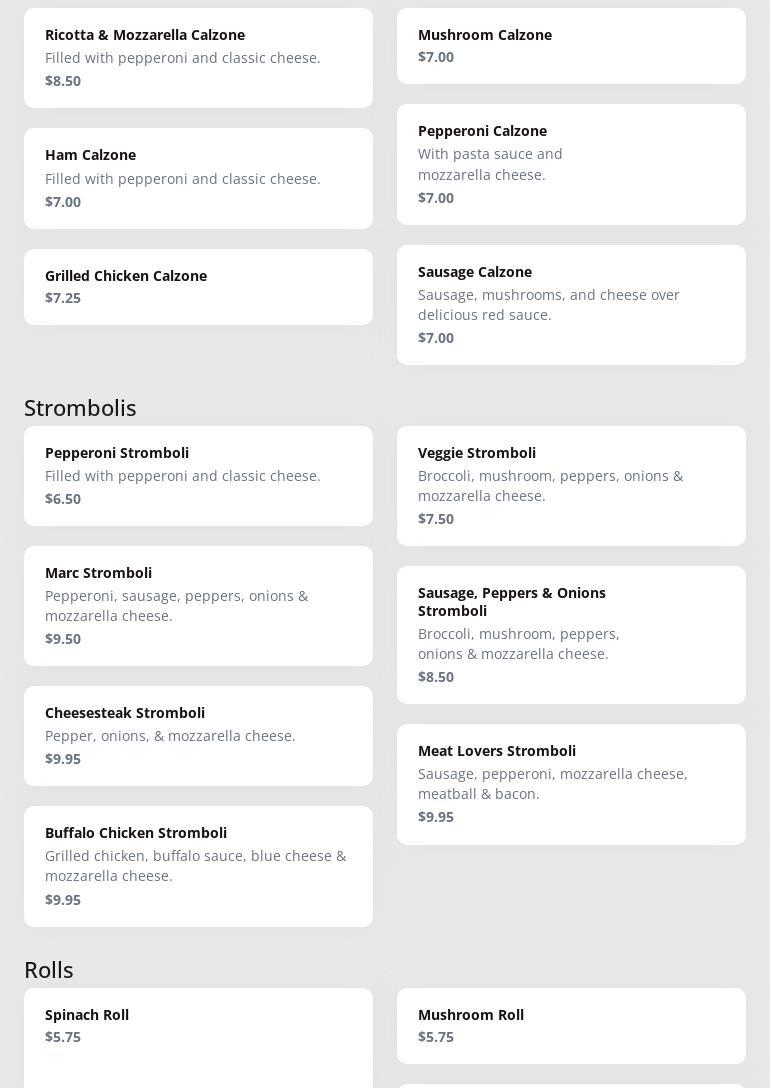The width and height of the screenshot is (770, 1088).
Task: Click the Veggie Stromboli $7.50 price
Action: [436, 519]
